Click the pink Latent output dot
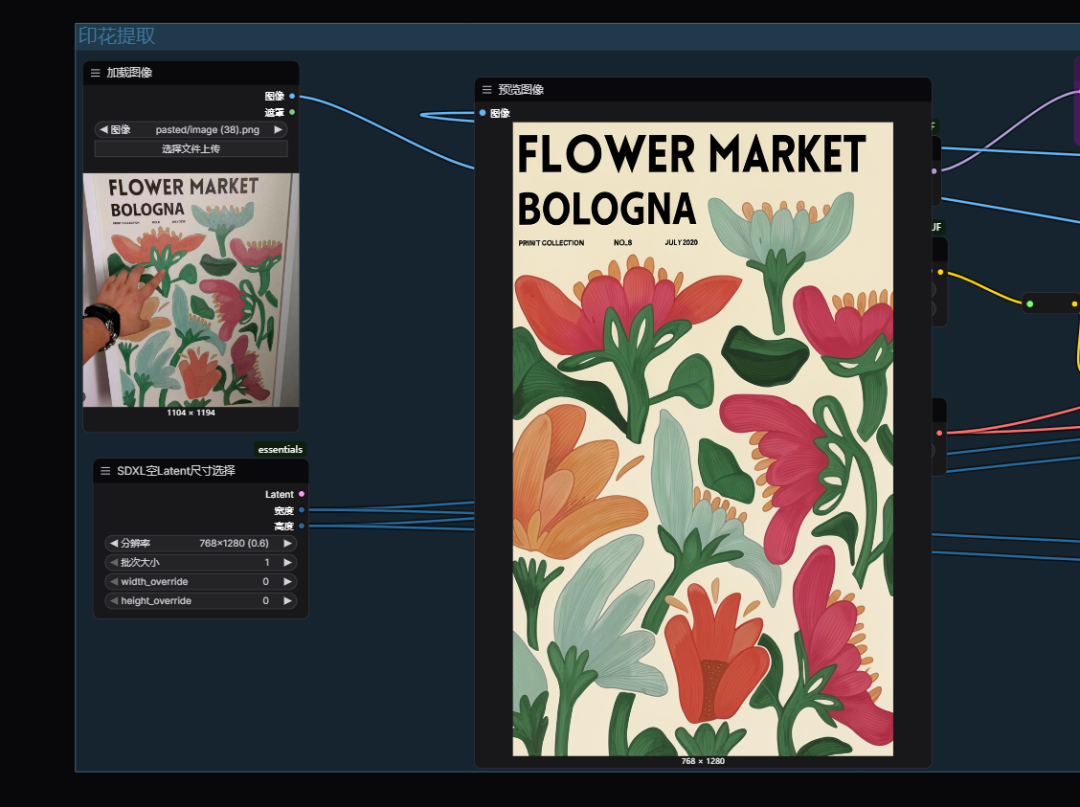Screen dimensions: 1080x807 [302, 494]
